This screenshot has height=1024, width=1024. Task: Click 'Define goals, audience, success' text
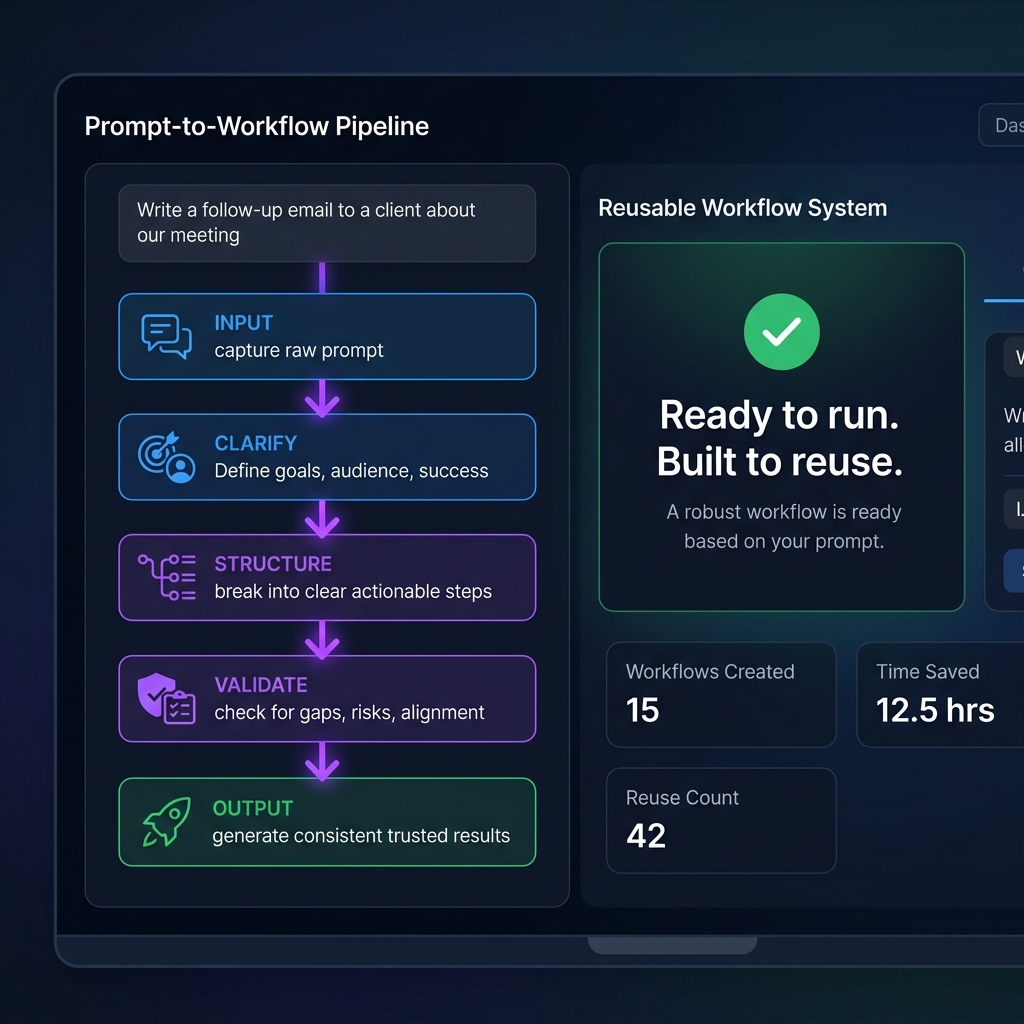tap(351, 471)
